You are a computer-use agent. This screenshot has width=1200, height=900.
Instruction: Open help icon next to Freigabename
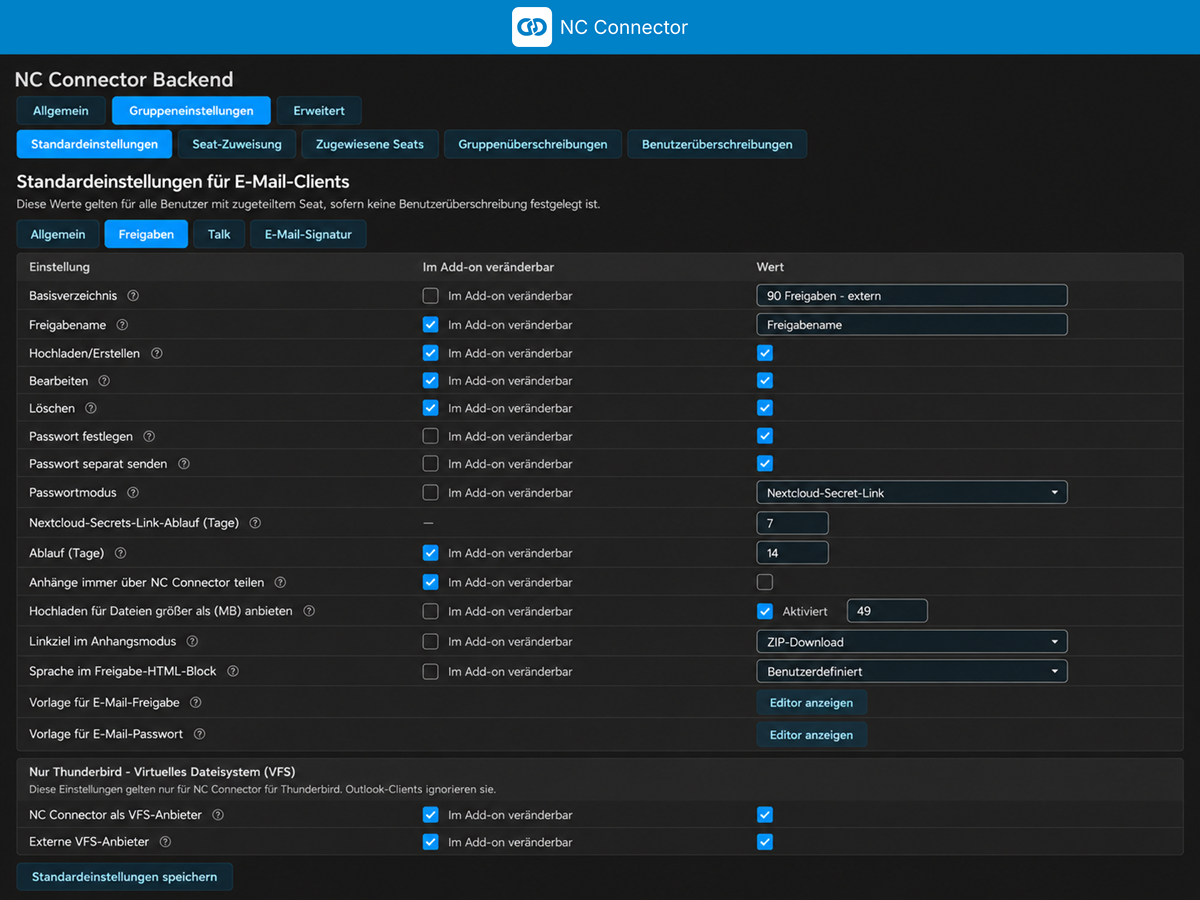[123, 325]
